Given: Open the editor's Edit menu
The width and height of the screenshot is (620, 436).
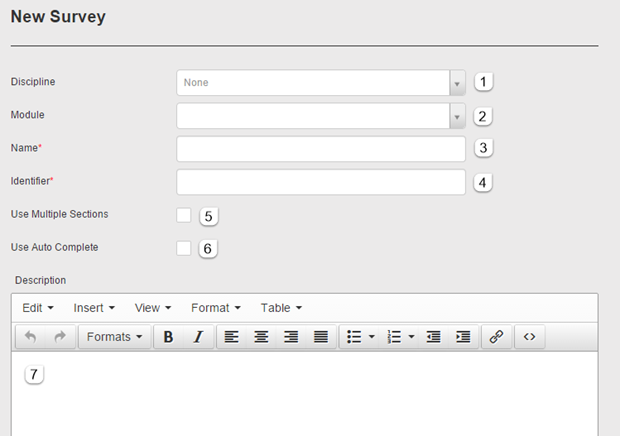Looking at the screenshot, I should (38, 308).
